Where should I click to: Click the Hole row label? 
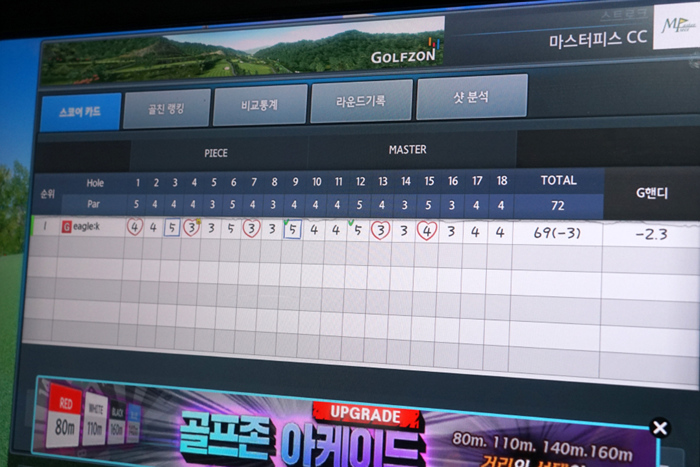pos(95,183)
